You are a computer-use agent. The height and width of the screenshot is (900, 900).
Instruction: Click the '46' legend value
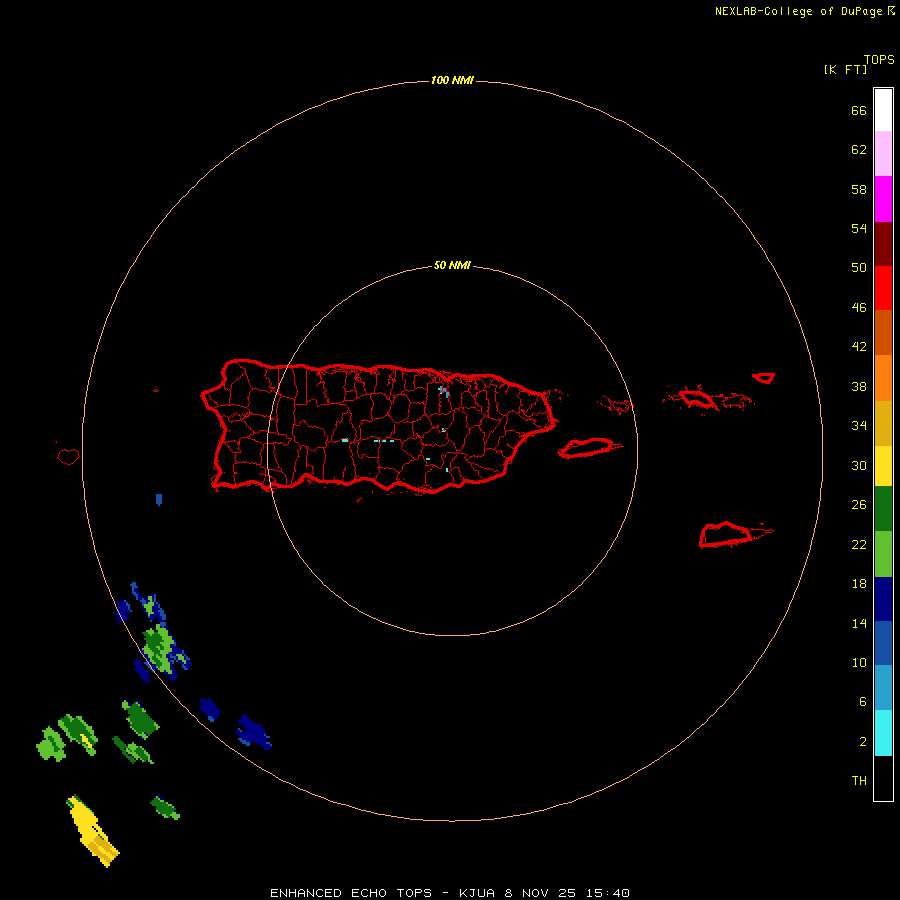click(859, 308)
